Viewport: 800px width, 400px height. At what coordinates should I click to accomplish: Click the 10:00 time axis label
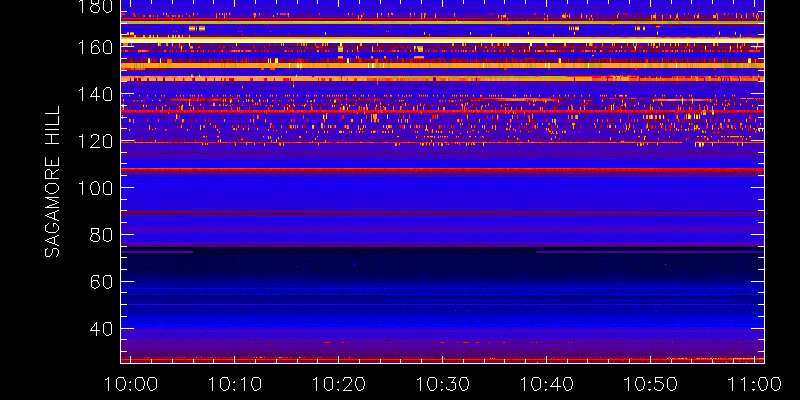point(130,384)
